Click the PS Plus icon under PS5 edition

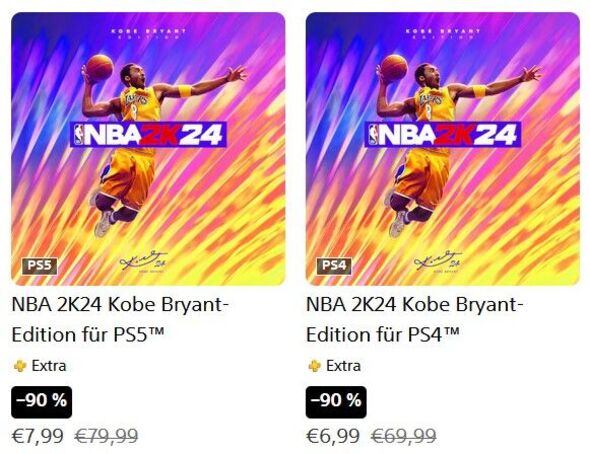[x=20, y=366]
